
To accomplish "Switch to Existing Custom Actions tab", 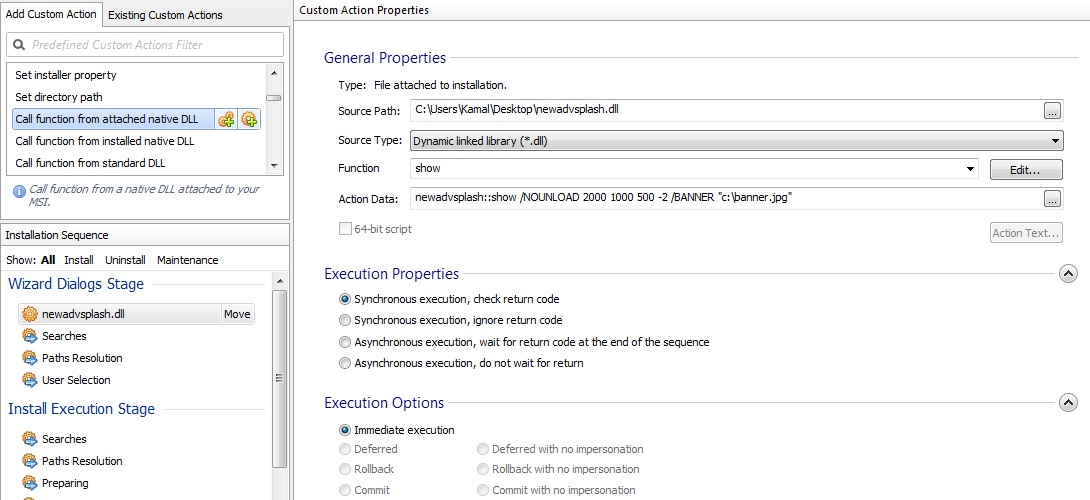I will pos(165,15).
